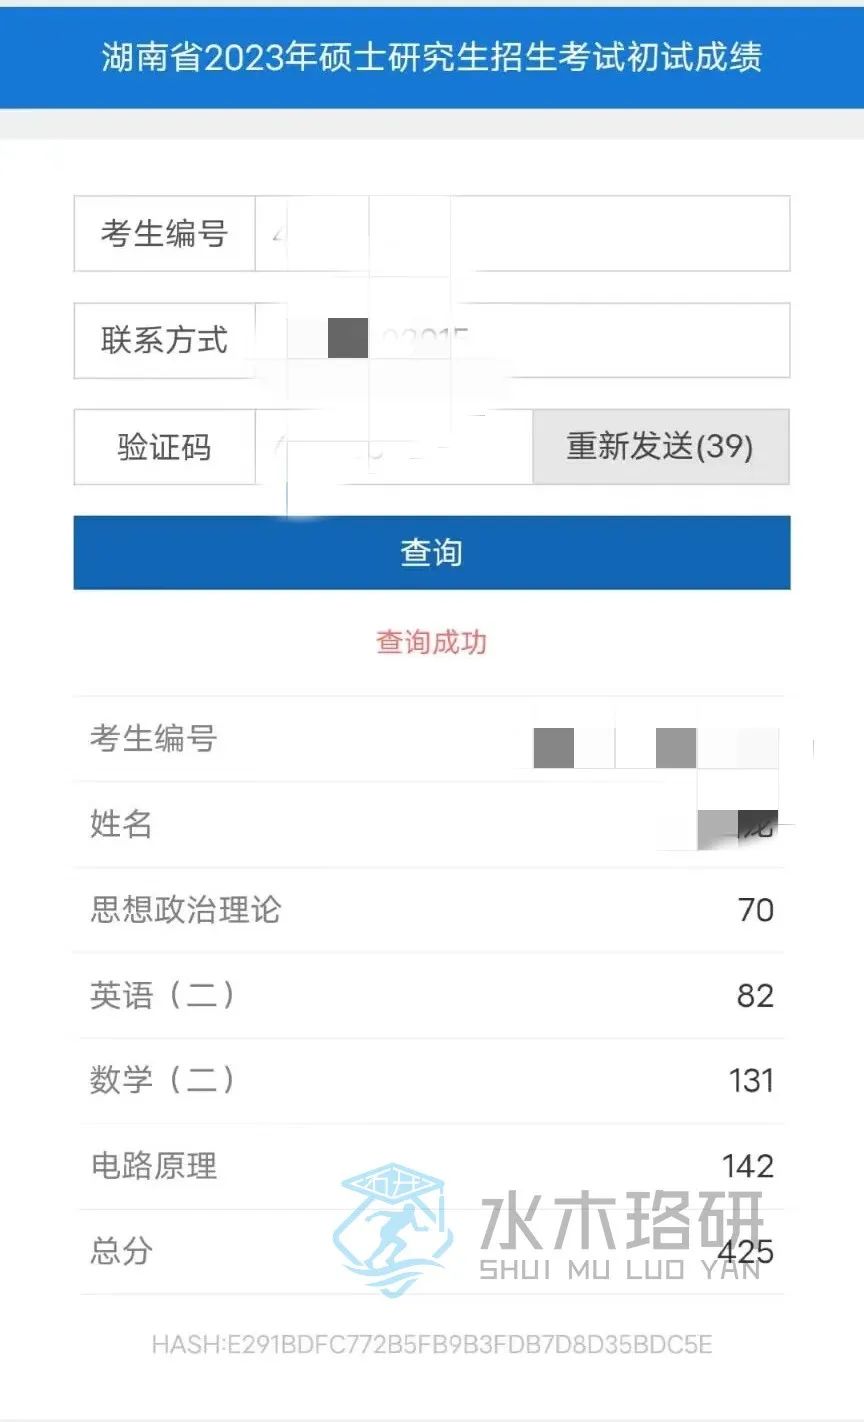Click the 英语（二） score of 82

[x=755, y=996]
